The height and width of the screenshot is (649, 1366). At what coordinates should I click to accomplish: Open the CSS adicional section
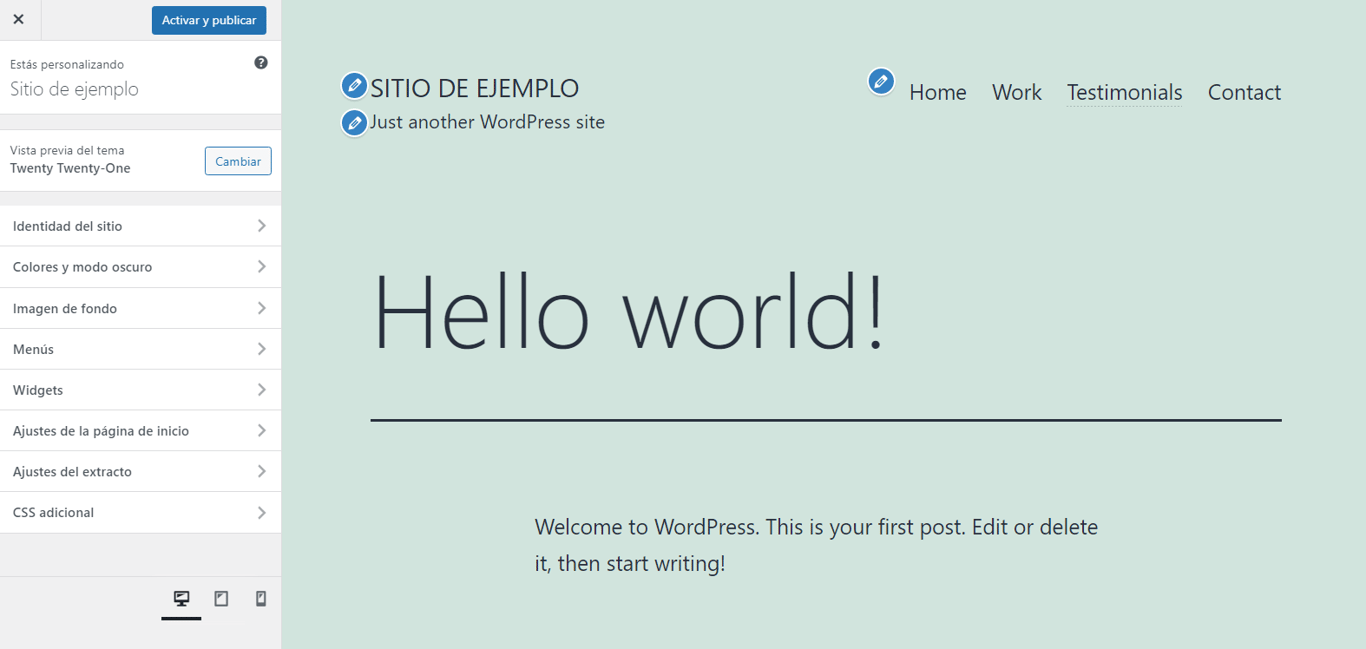tap(140, 512)
